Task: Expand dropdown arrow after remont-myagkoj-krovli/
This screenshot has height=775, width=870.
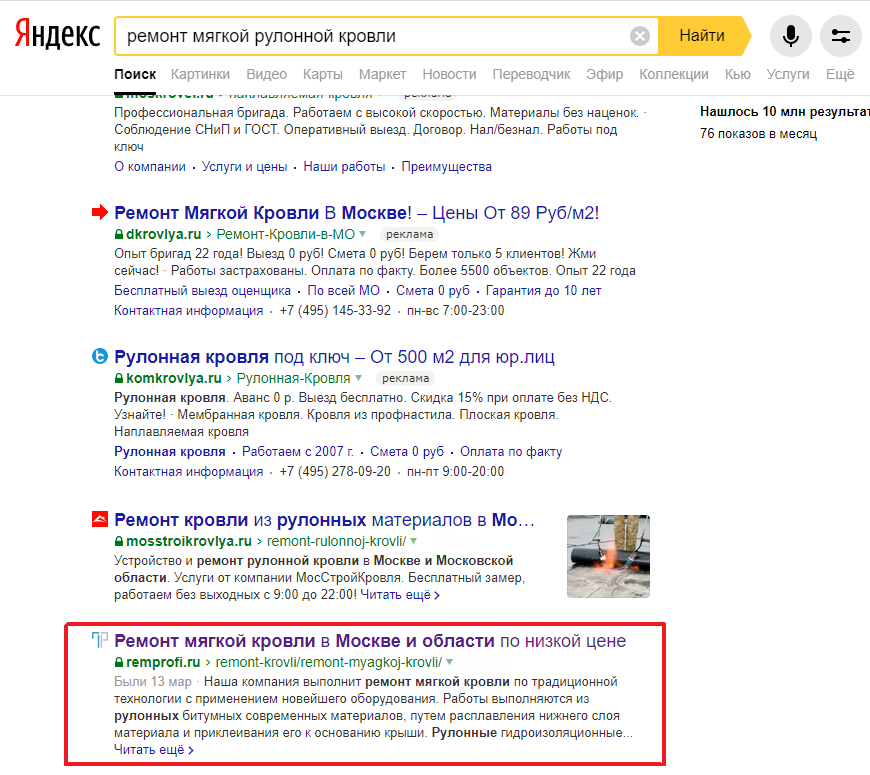Action: click(449, 661)
